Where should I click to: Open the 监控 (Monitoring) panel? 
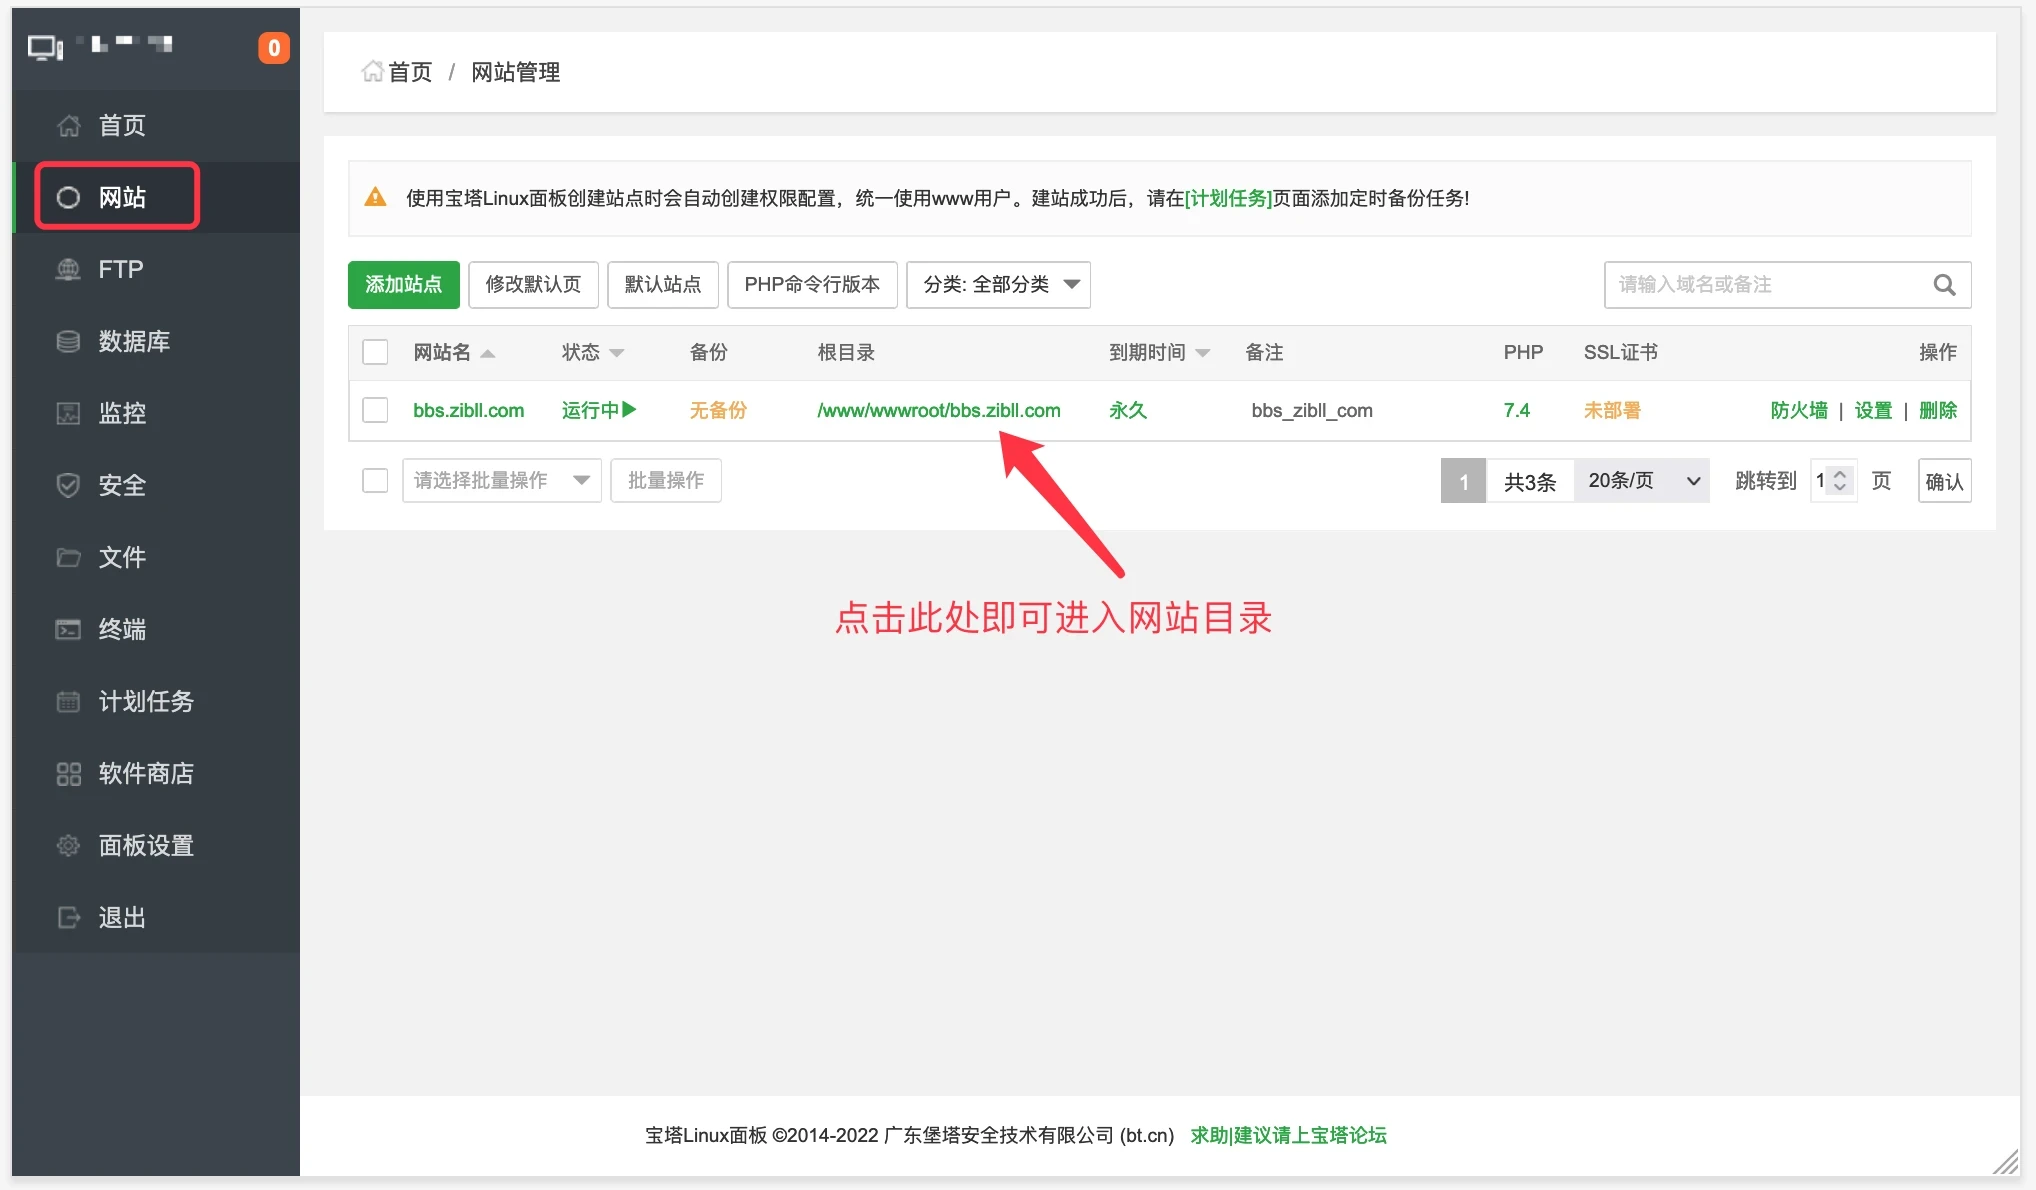point(122,413)
